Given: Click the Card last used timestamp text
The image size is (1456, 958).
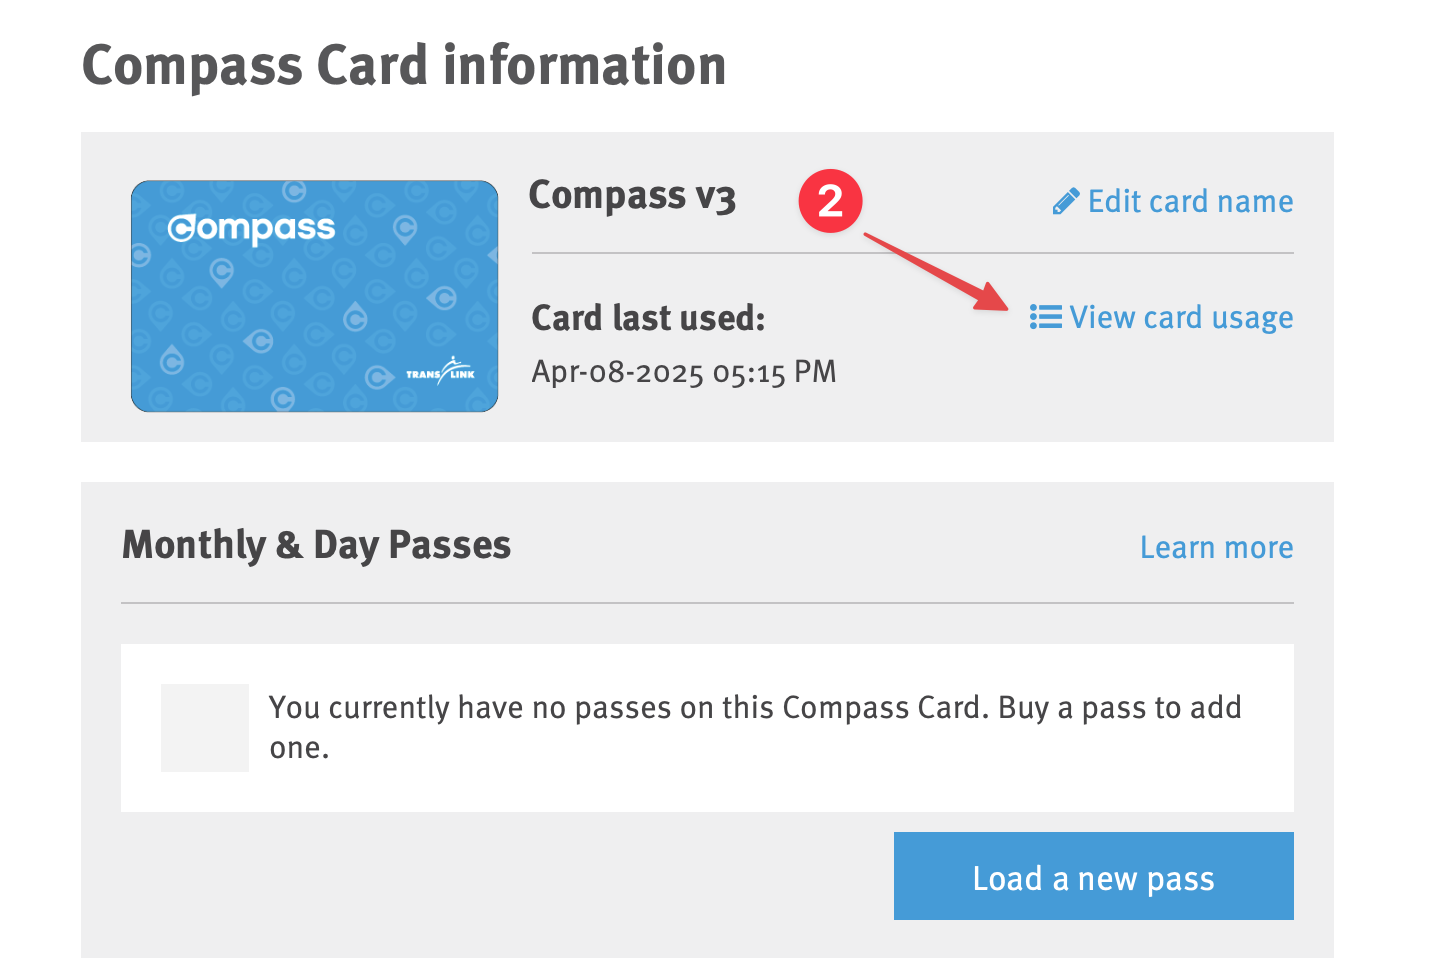Looking at the screenshot, I should tap(648, 317).
